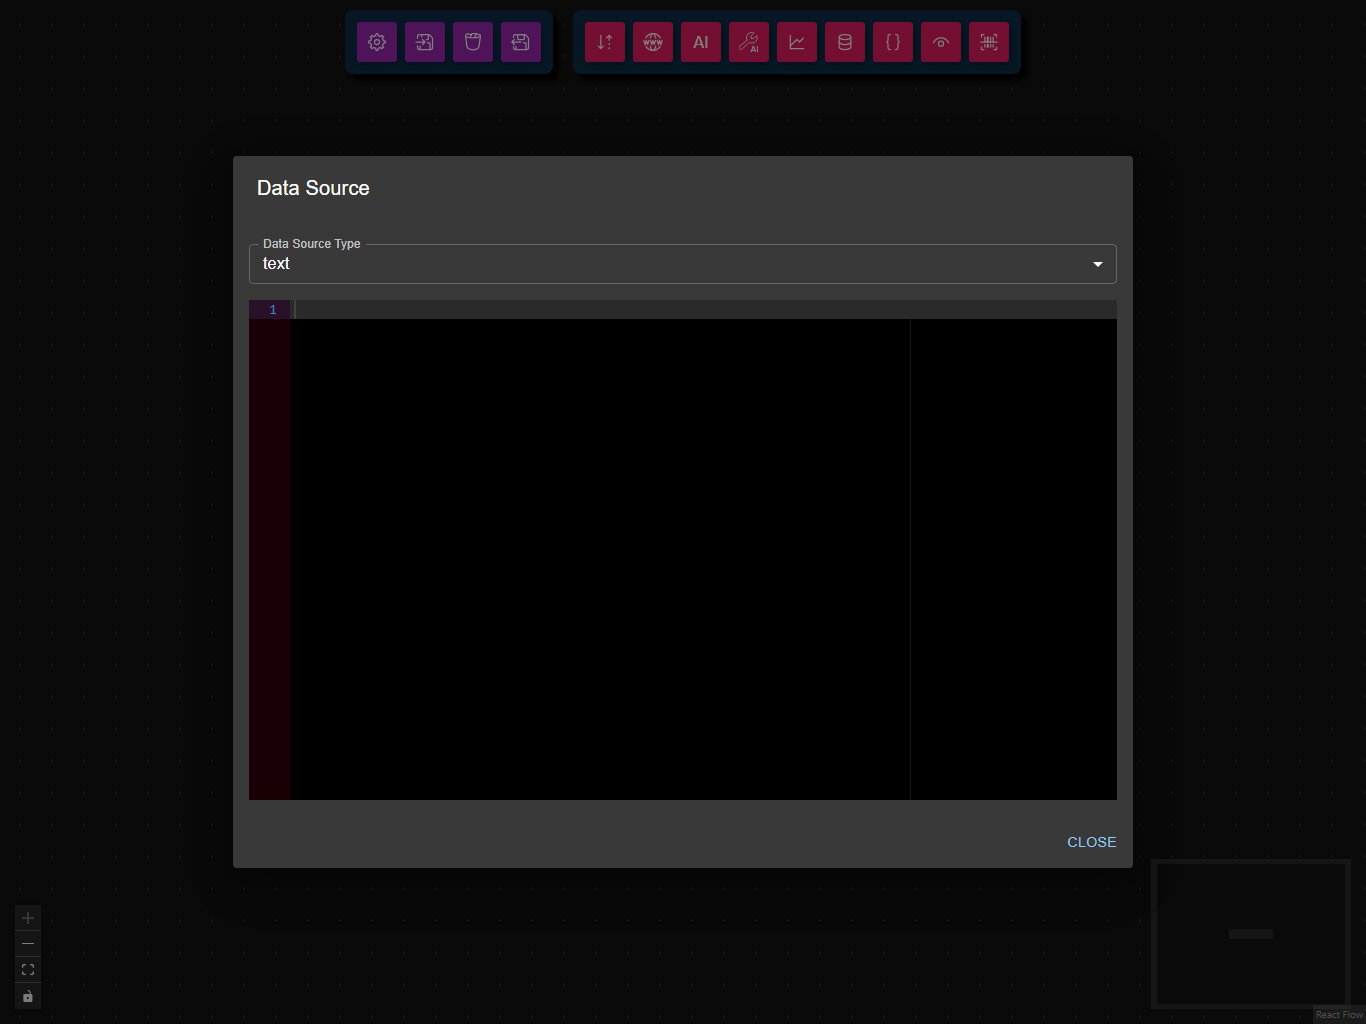Click line number 1 in the gutter
This screenshot has height=1024, width=1366.
(272, 310)
